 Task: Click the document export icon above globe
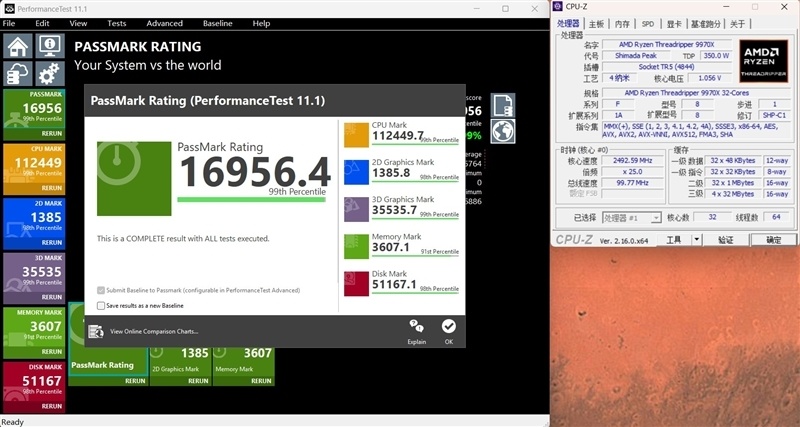(503, 106)
